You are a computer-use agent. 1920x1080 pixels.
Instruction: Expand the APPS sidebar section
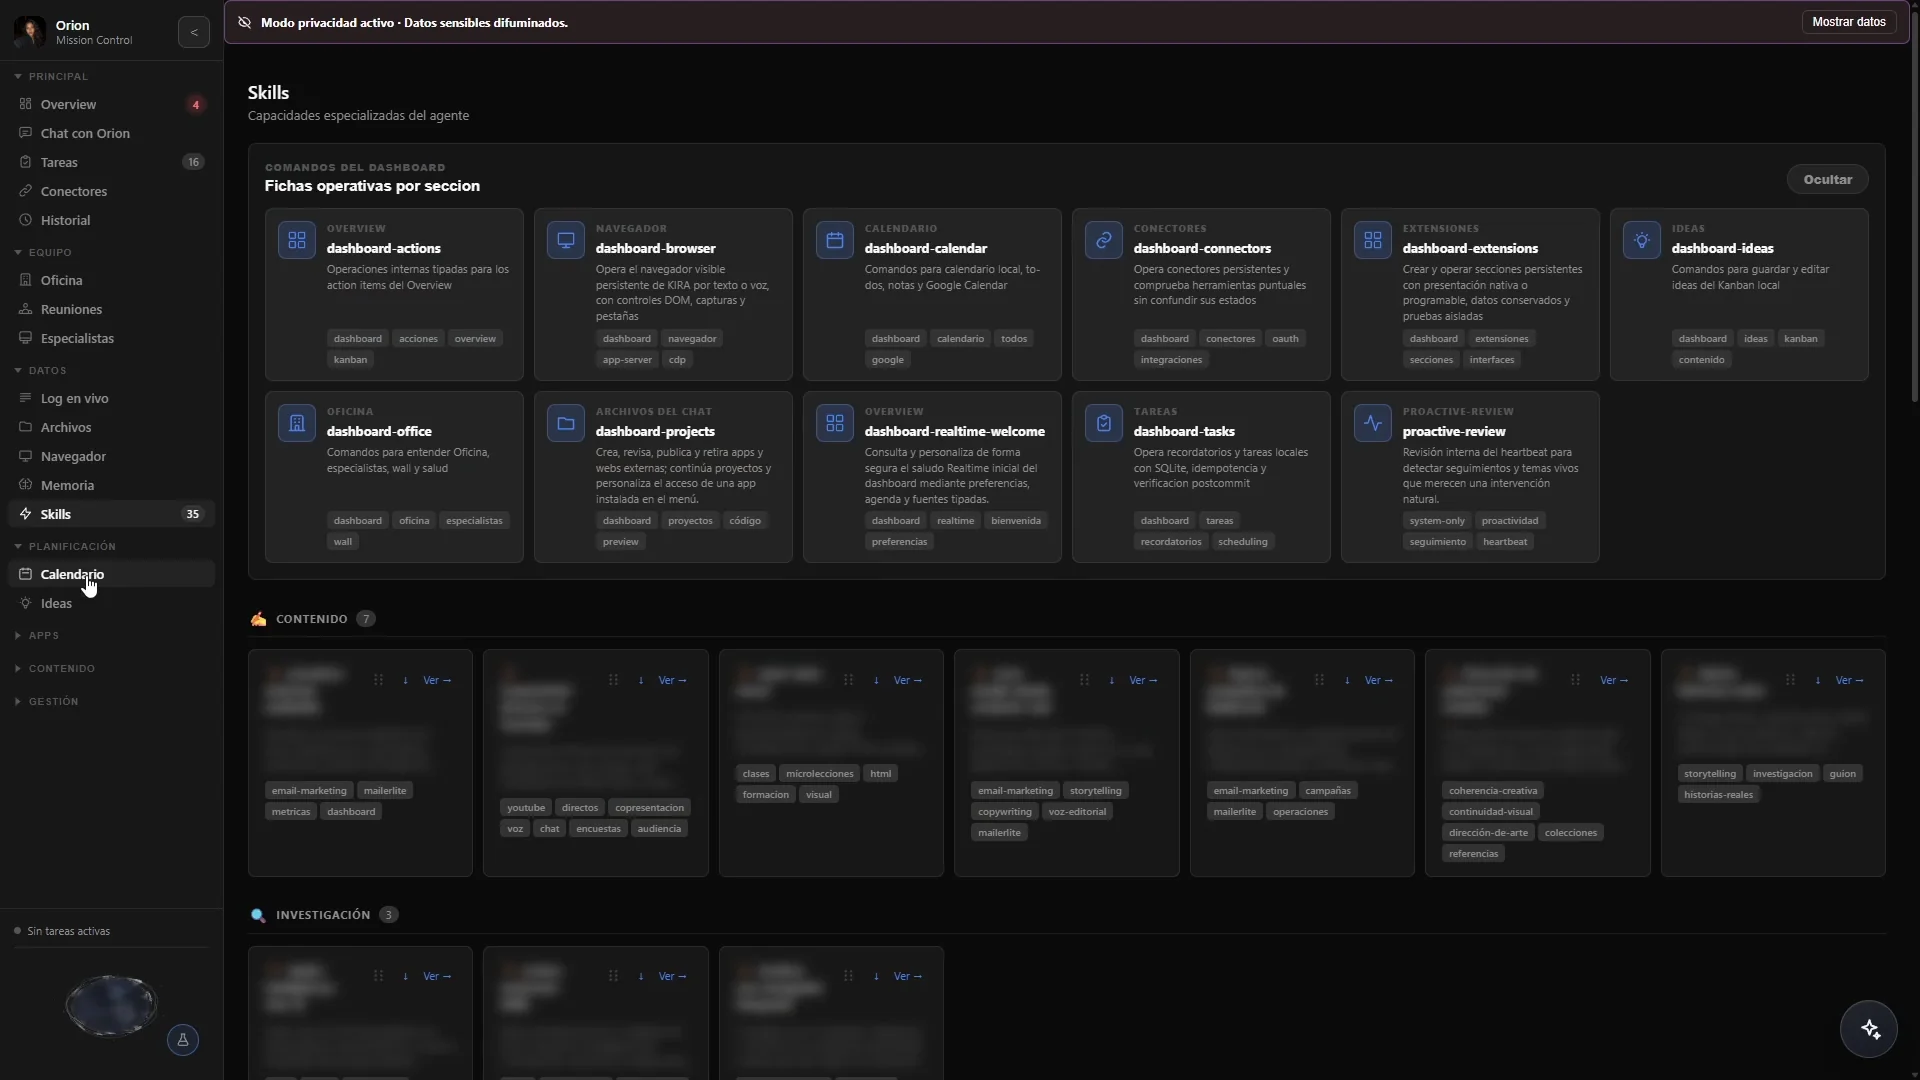(37, 635)
